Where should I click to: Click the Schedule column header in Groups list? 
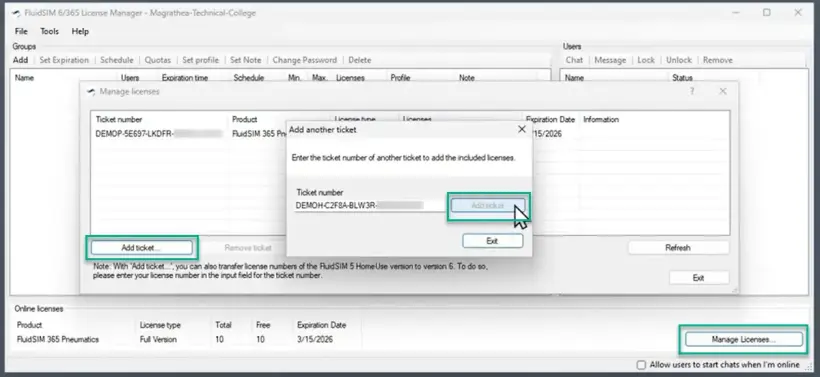click(249, 78)
